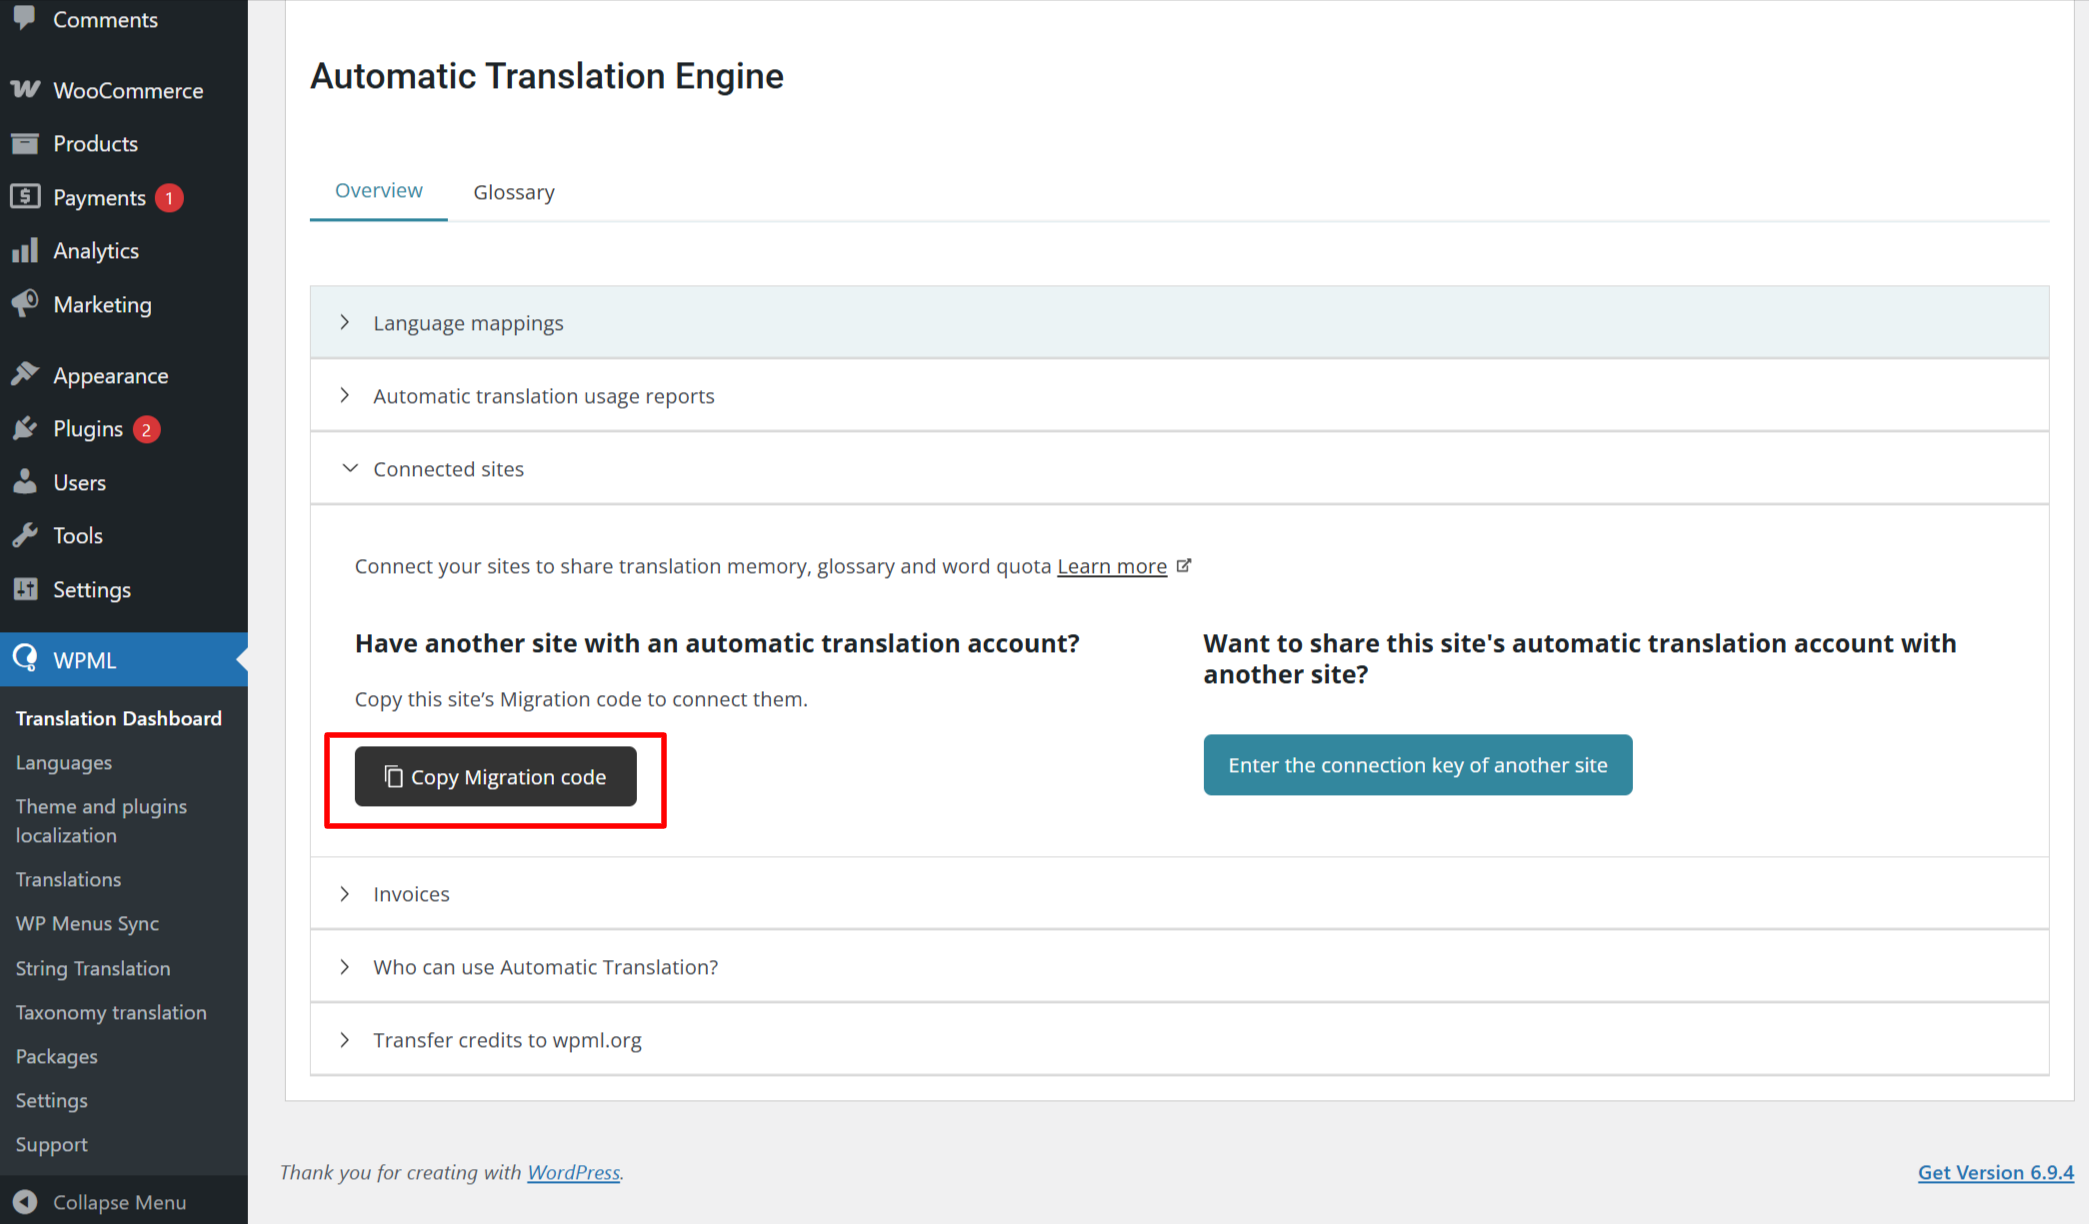The width and height of the screenshot is (2089, 1224).
Task: Click the Plugins plug icon
Action: [25, 429]
